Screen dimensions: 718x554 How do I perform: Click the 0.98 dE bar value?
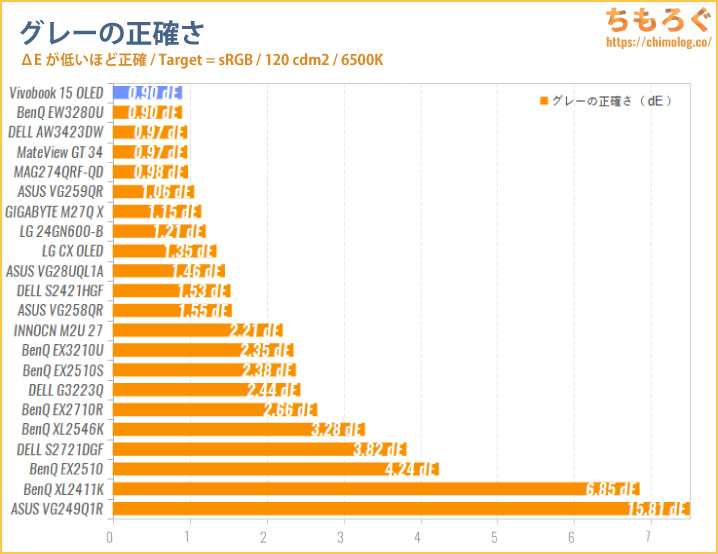[161, 172]
